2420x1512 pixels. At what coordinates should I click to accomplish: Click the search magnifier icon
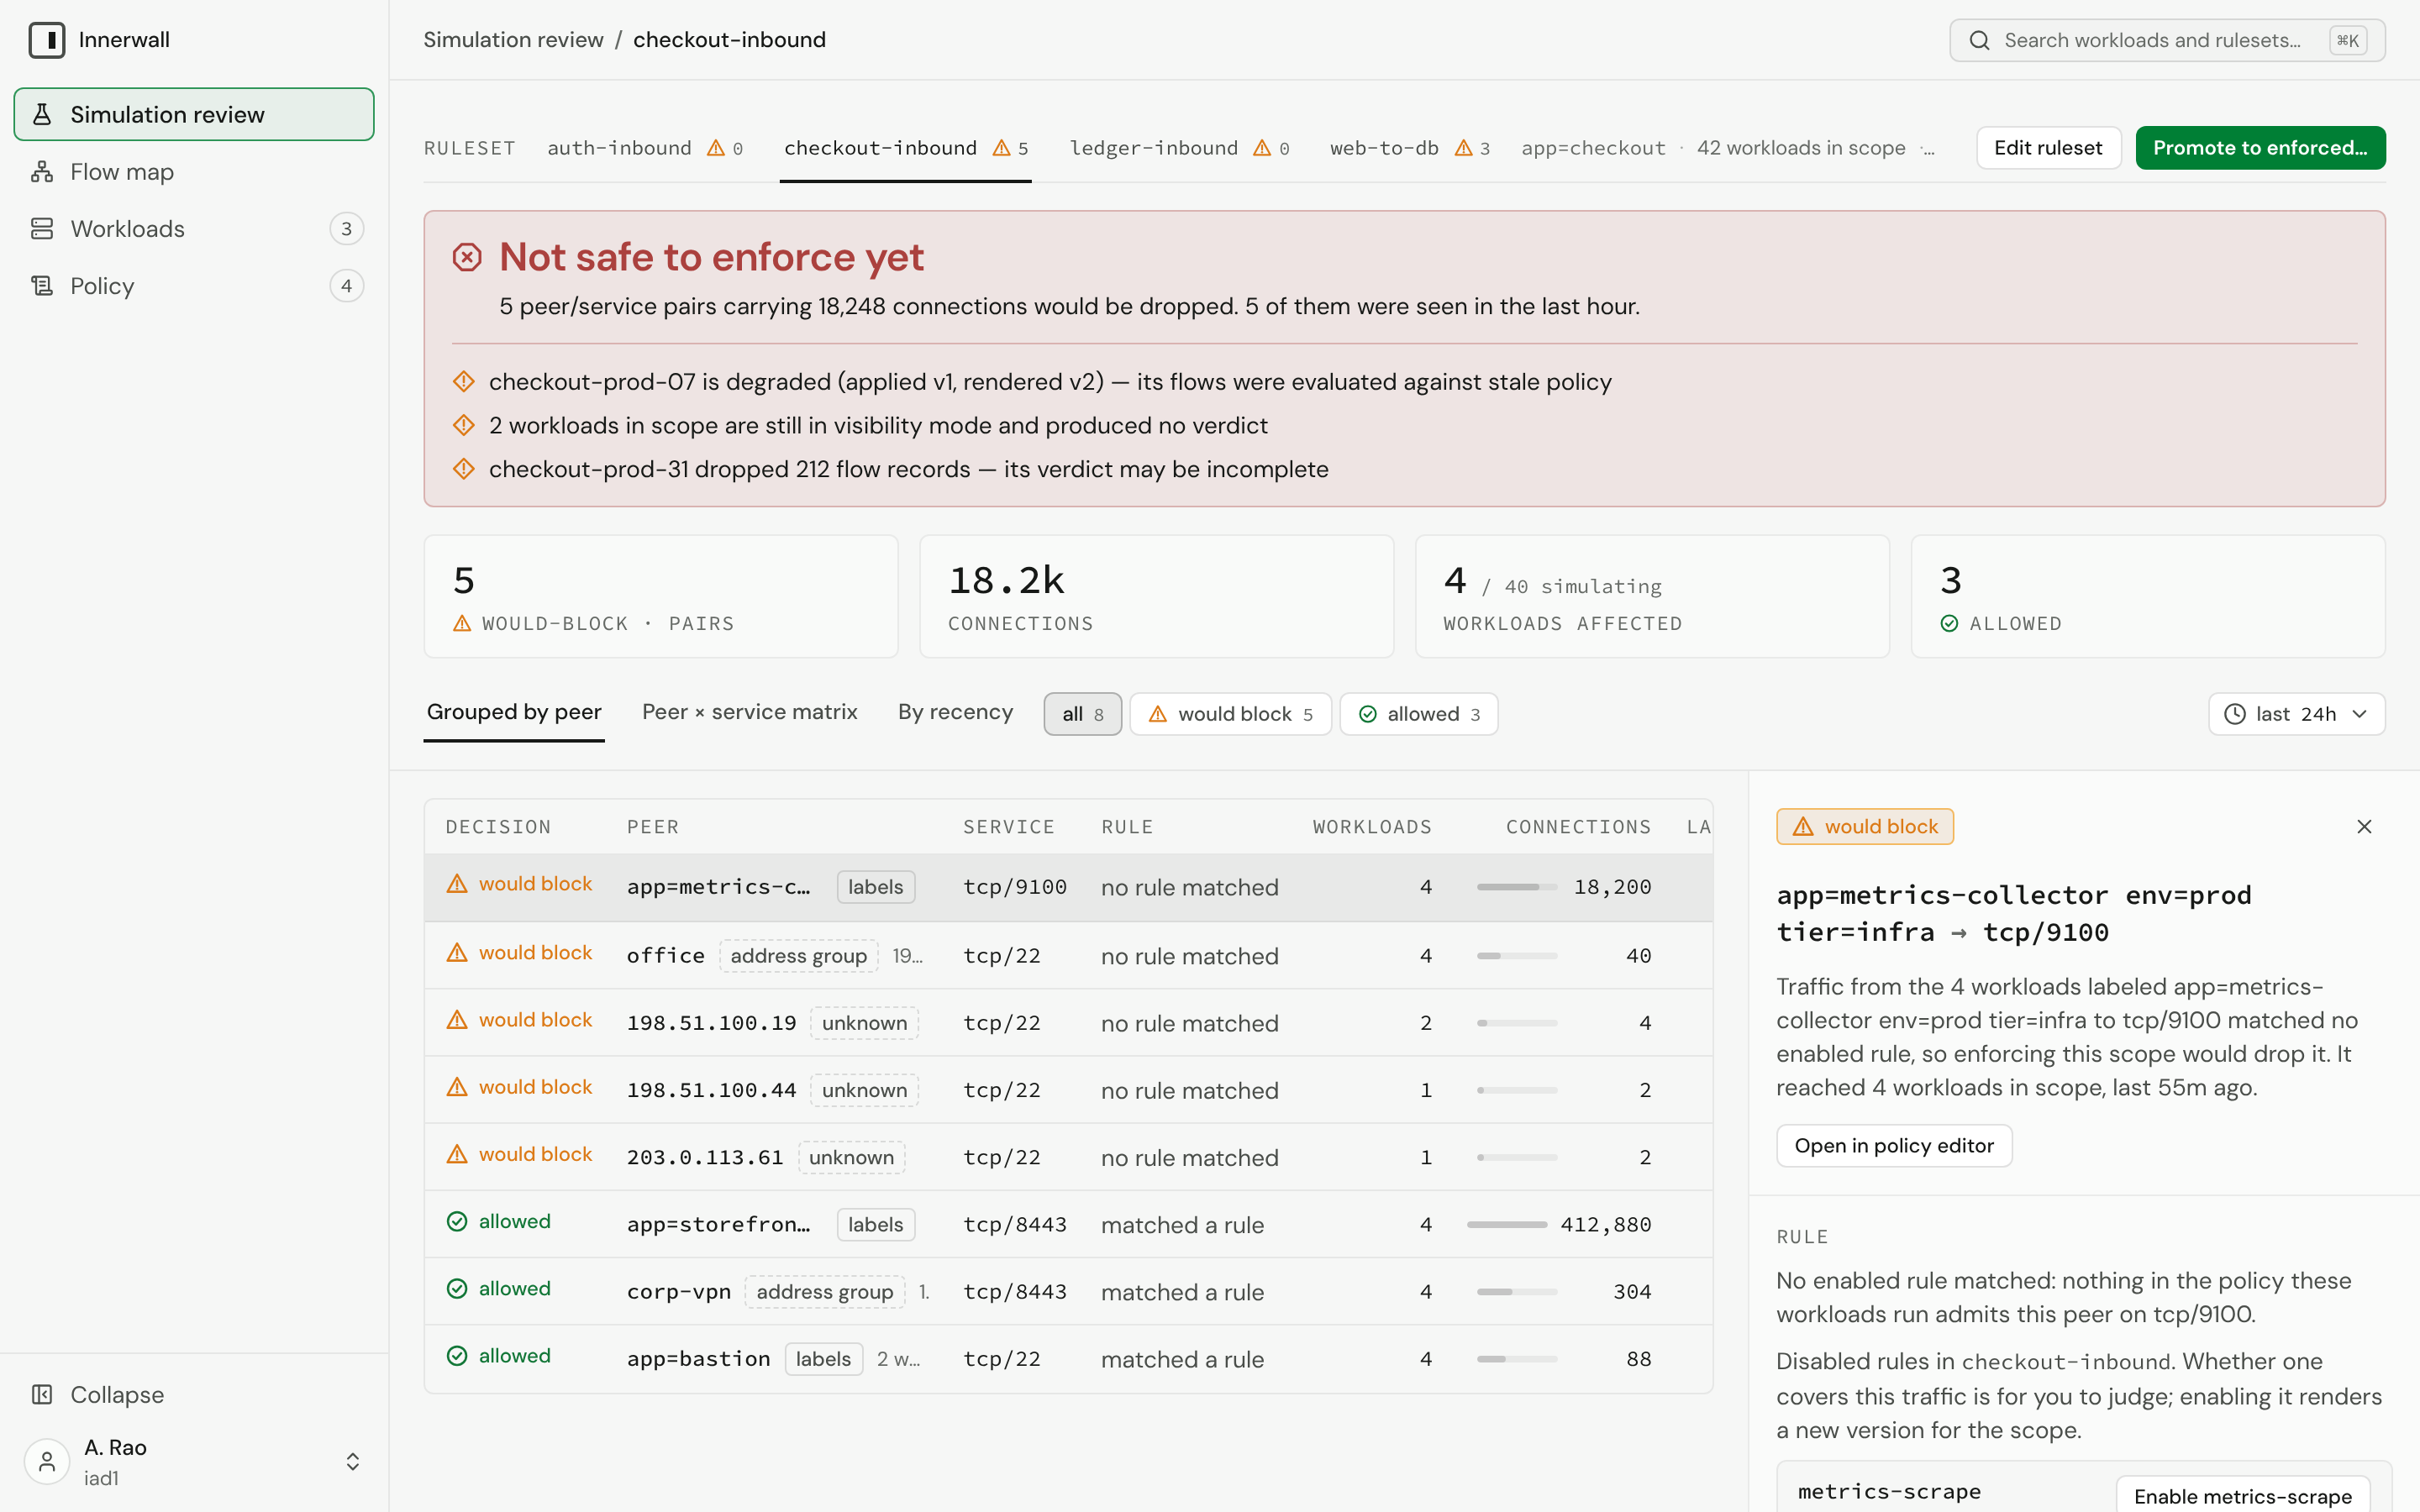[1979, 40]
